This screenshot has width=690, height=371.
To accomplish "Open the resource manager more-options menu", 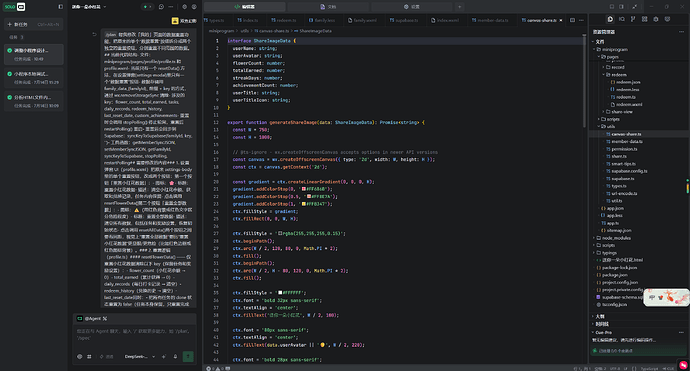I will [x=681, y=32].
